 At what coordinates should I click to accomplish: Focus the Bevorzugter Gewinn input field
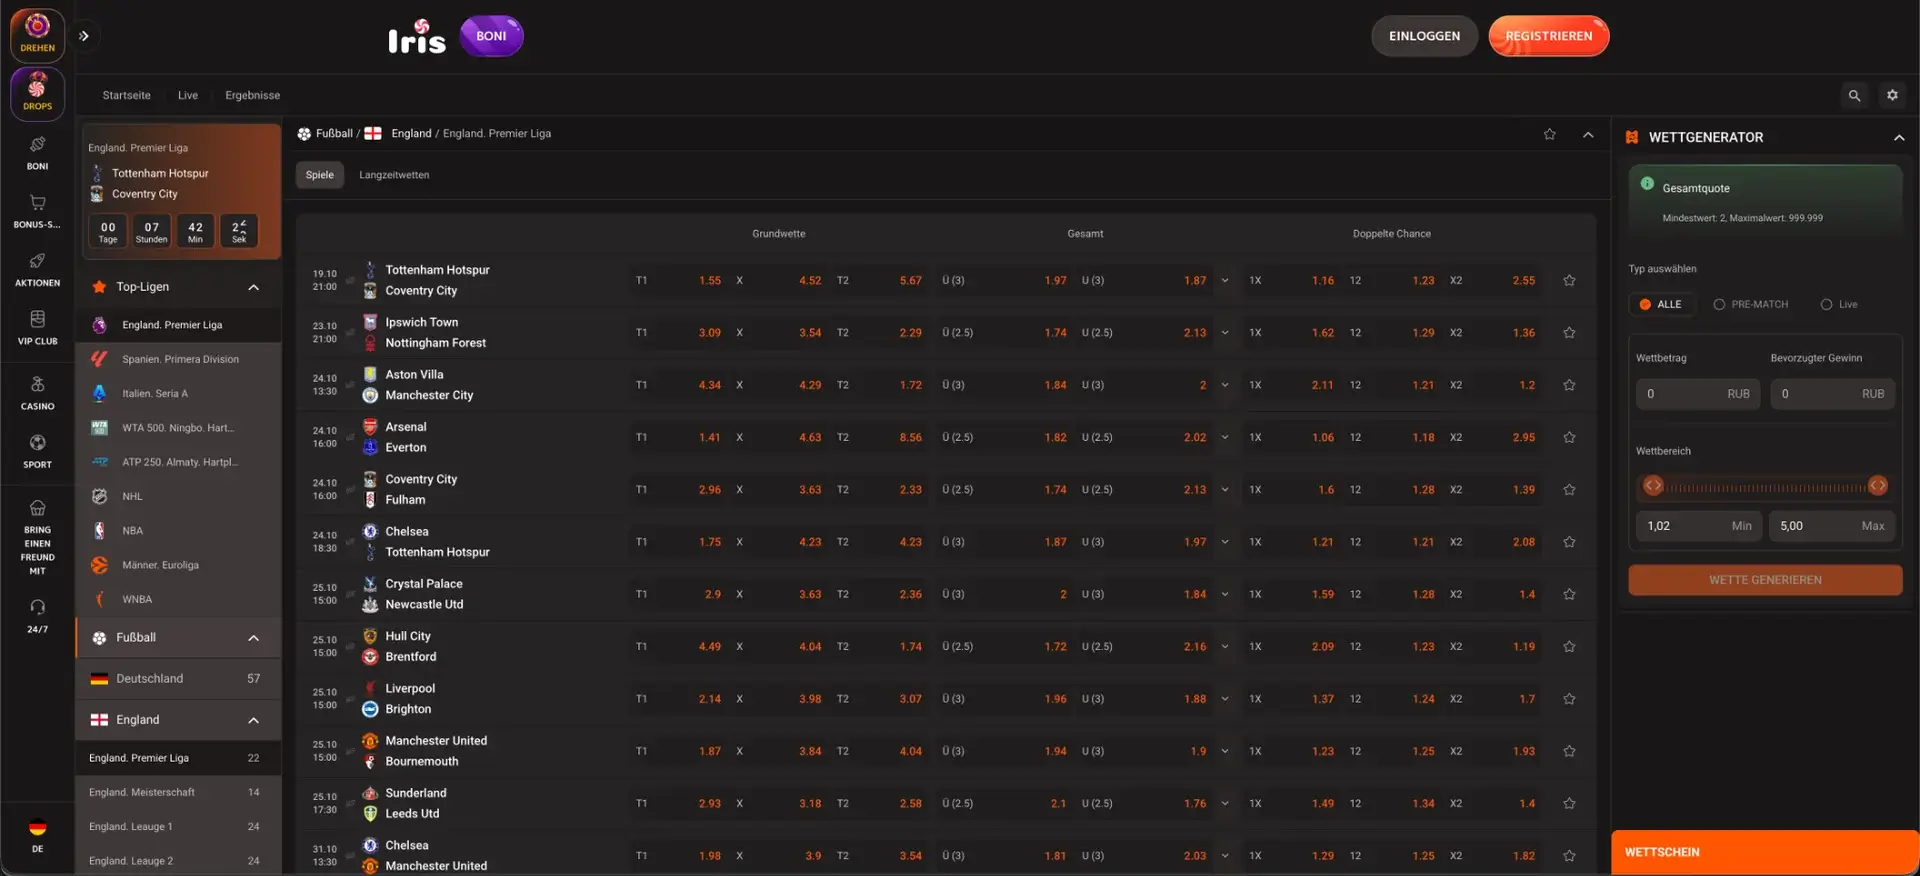coord(1832,394)
